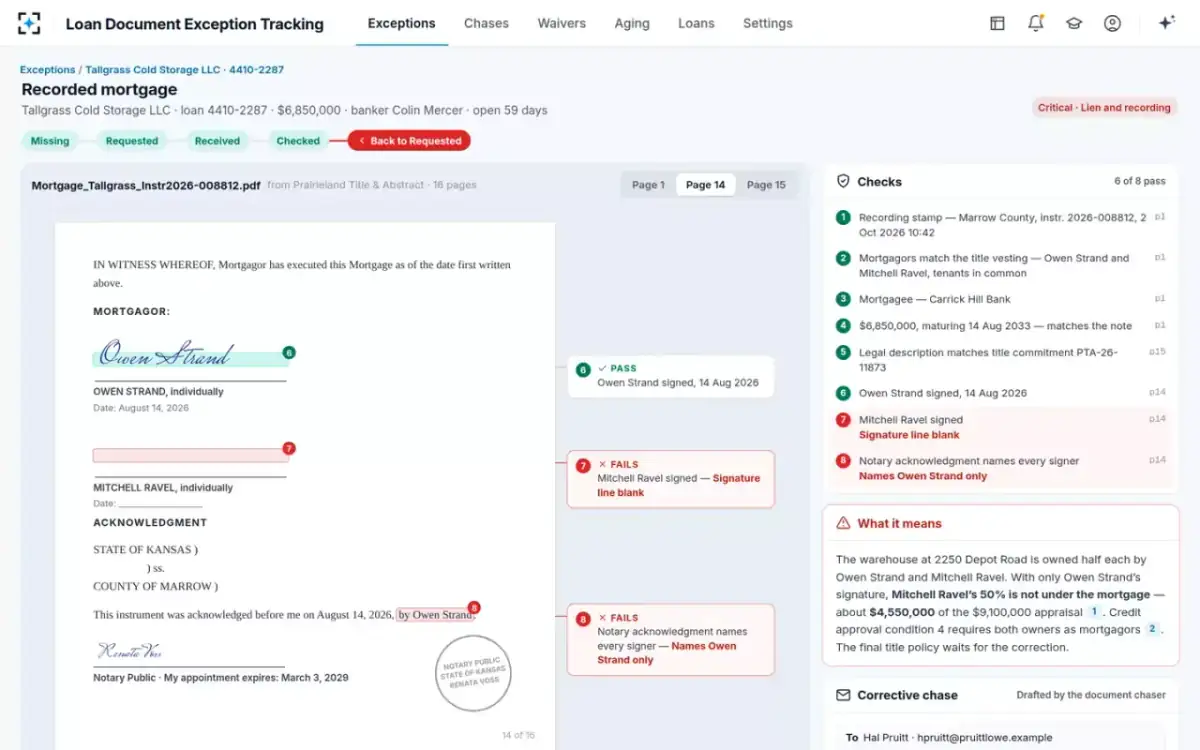
Task: Select the Missing status step
Action: click(x=50, y=141)
